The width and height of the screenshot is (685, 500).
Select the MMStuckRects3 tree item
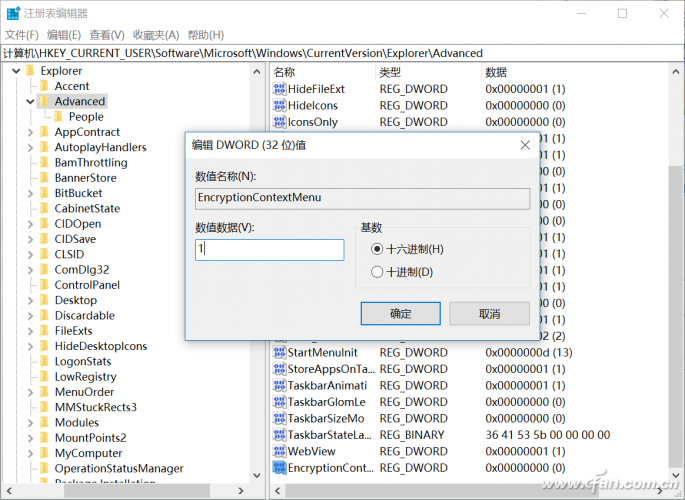[95, 407]
